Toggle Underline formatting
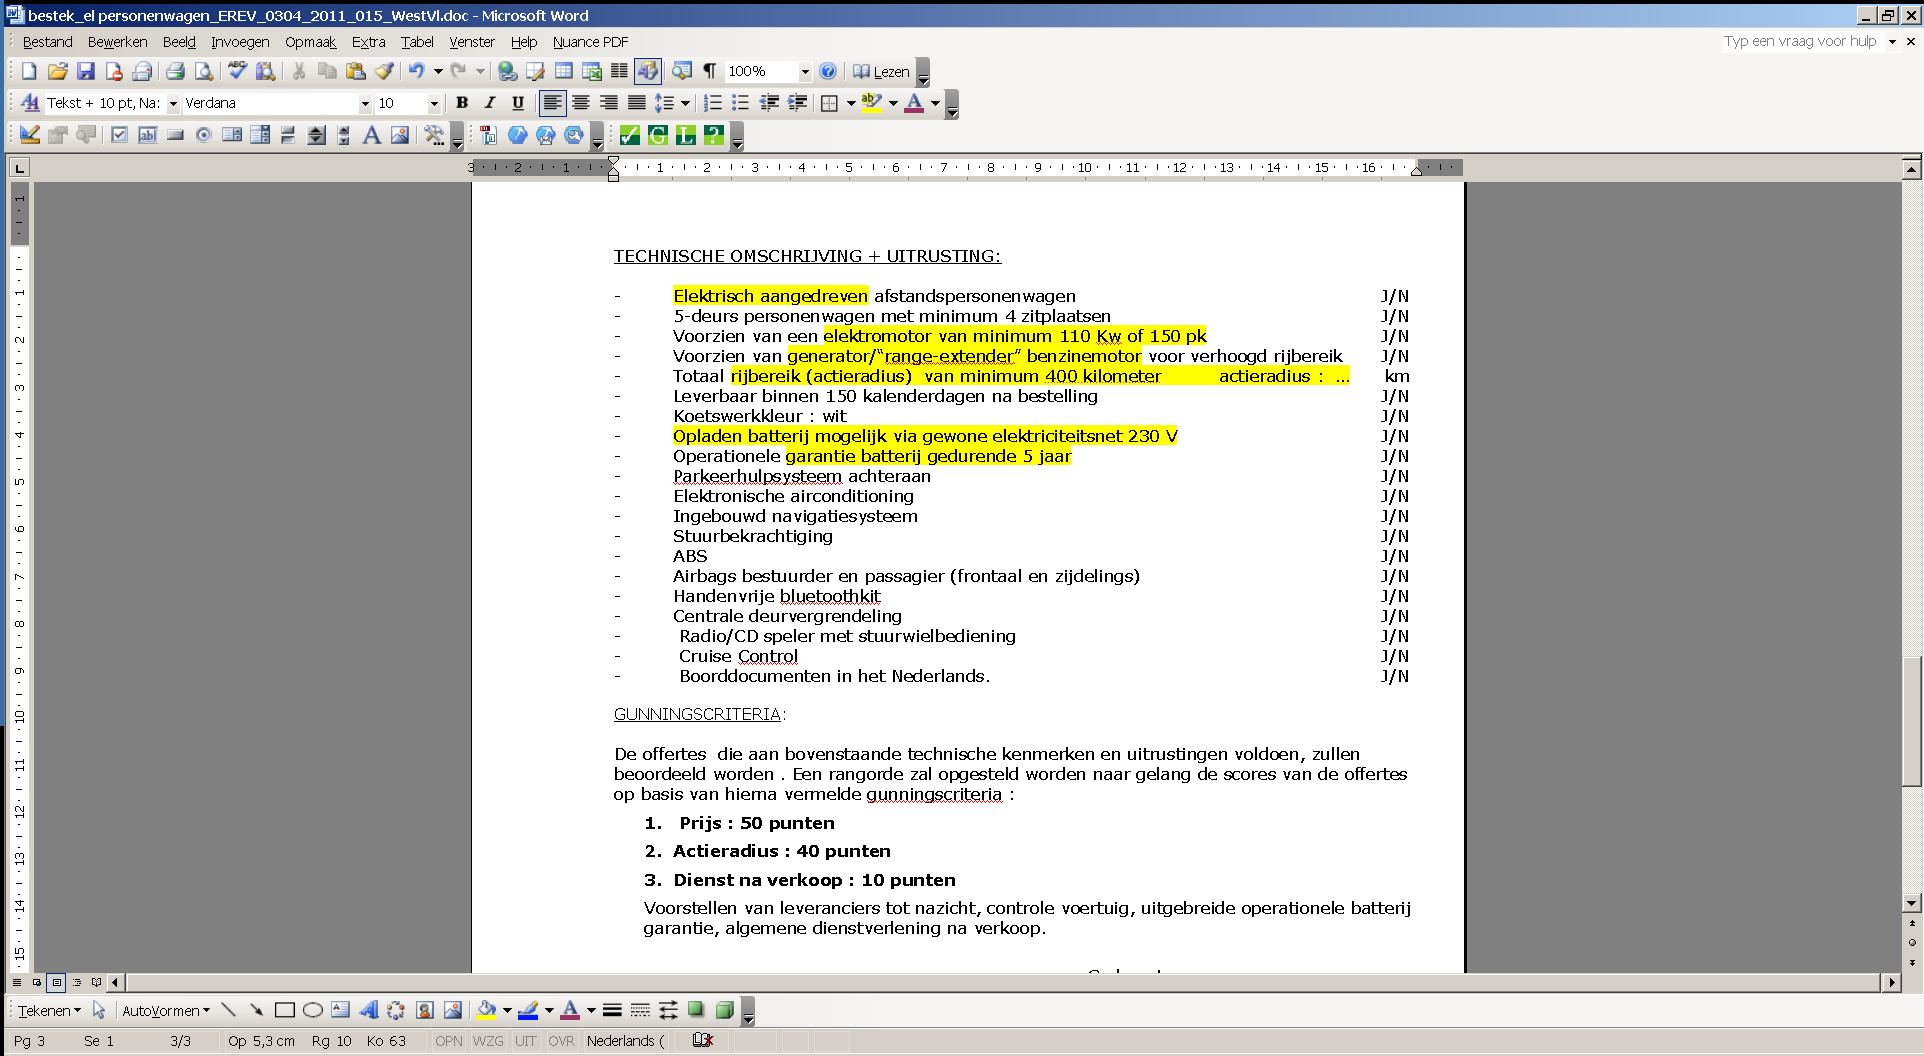 click(x=518, y=103)
